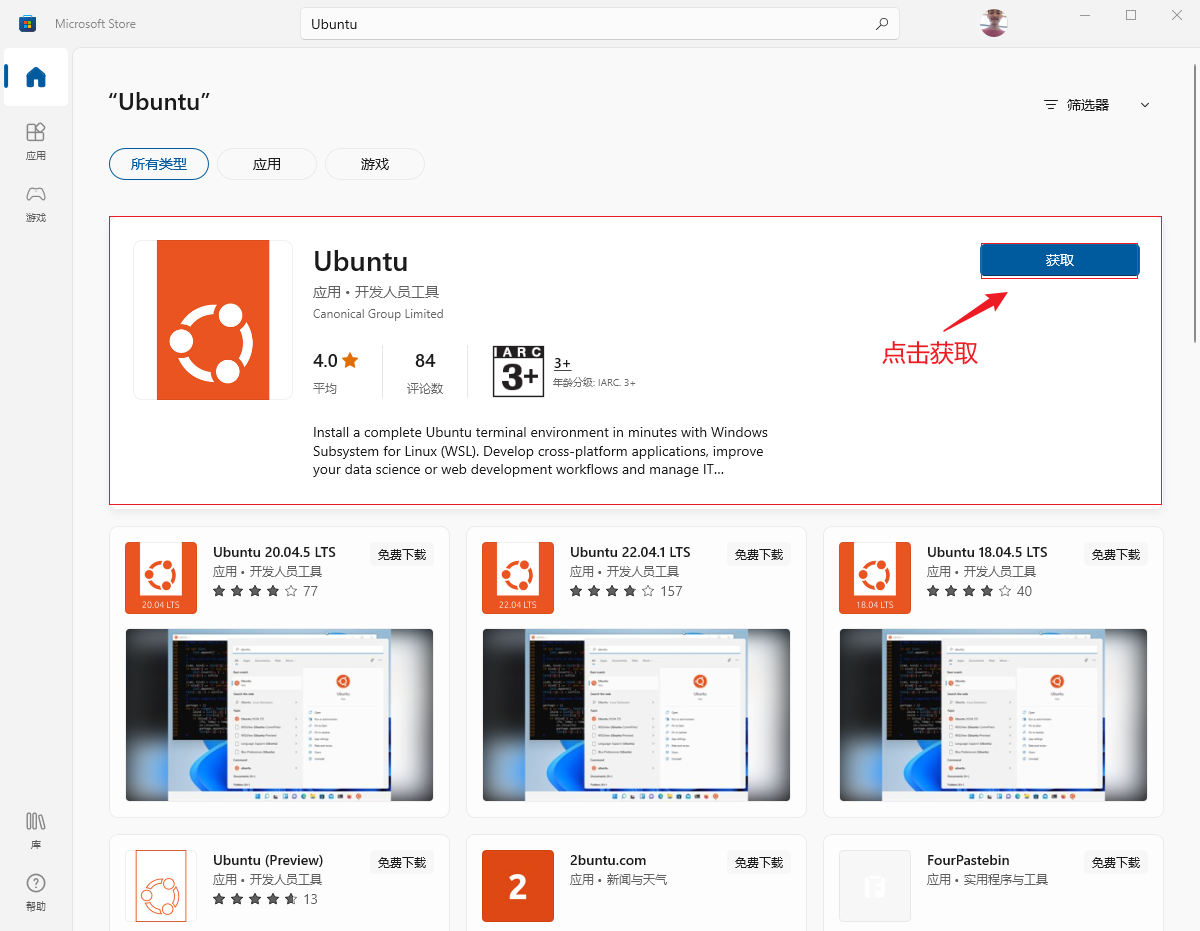Open the 3+ age rating link

point(562,364)
